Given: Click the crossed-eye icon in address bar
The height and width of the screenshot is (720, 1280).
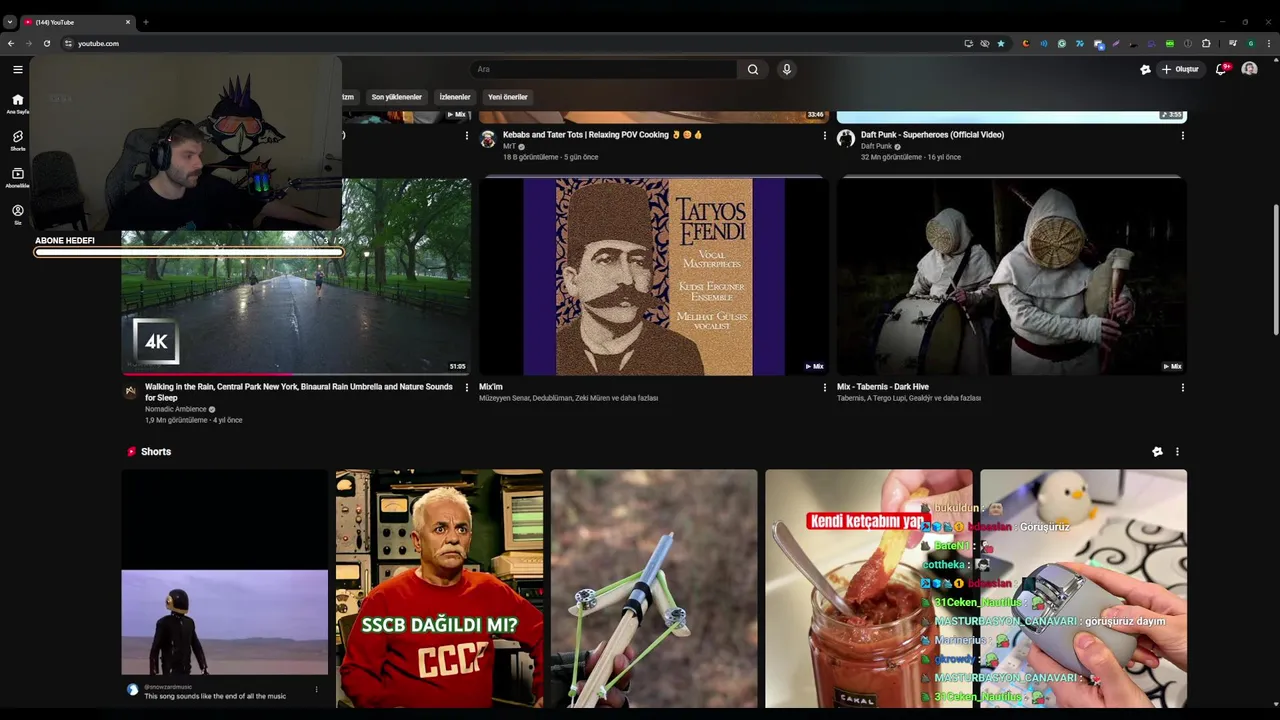Looking at the screenshot, I should [985, 43].
